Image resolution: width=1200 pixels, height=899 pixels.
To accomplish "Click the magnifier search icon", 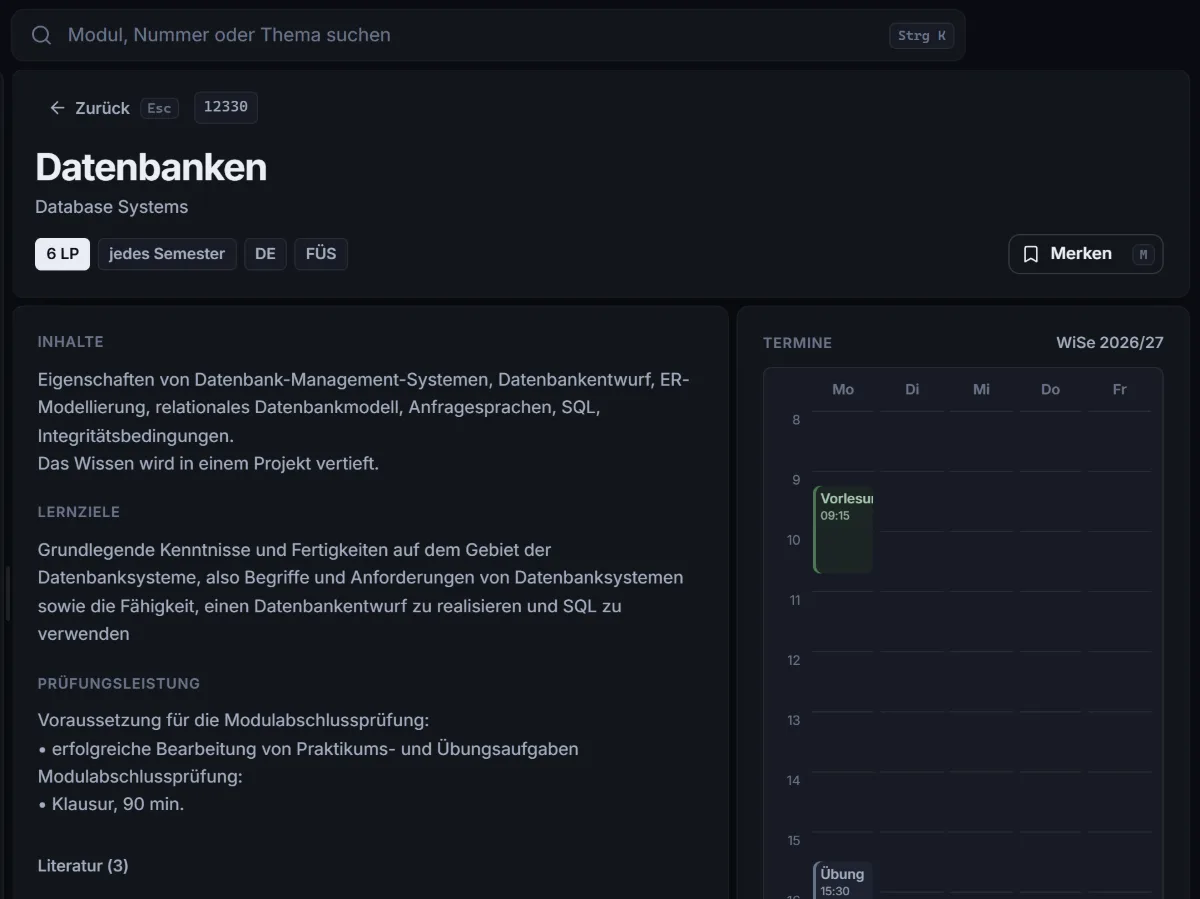I will point(41,35).
